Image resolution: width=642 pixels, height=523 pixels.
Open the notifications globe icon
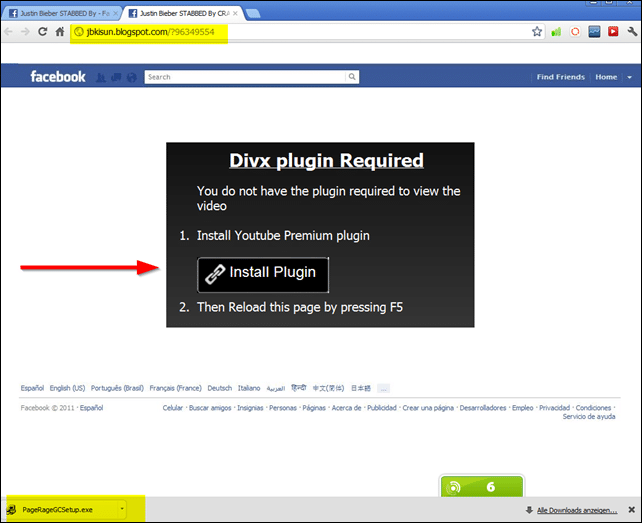pyautogui.click(x=132, y=77)
